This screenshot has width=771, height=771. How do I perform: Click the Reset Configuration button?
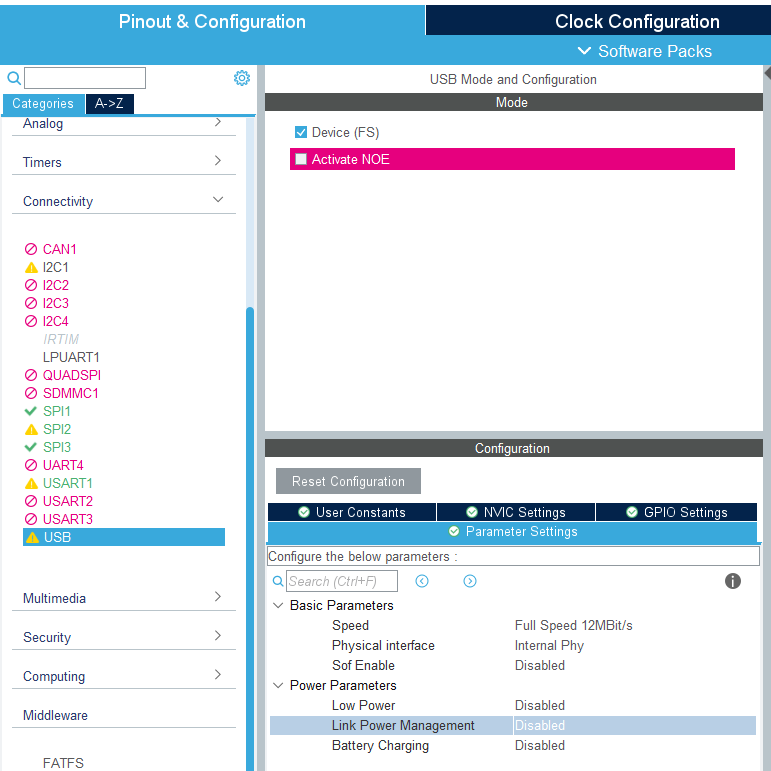[x=348, y=481]
